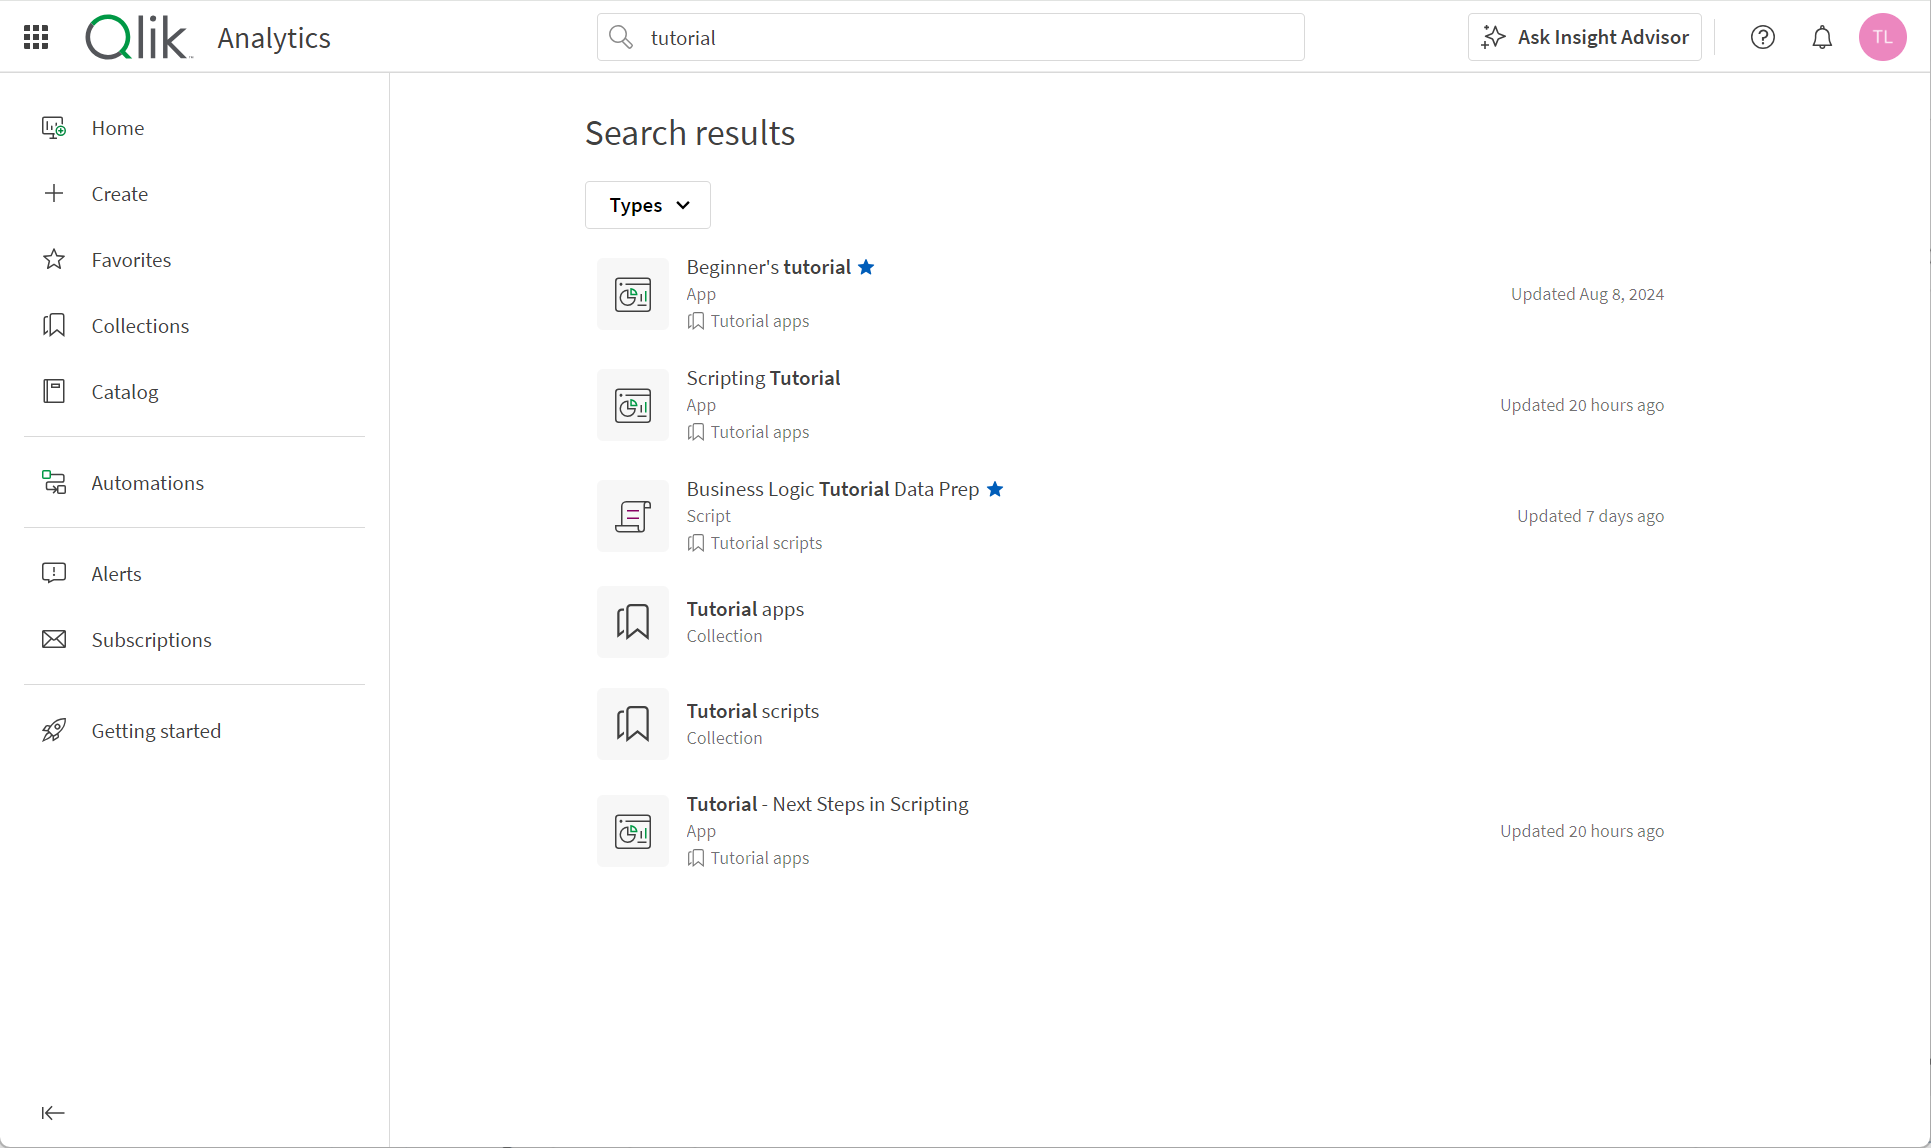1931x1148 pixels.
Task: Open Getting Started section
Action: point(156,730)
